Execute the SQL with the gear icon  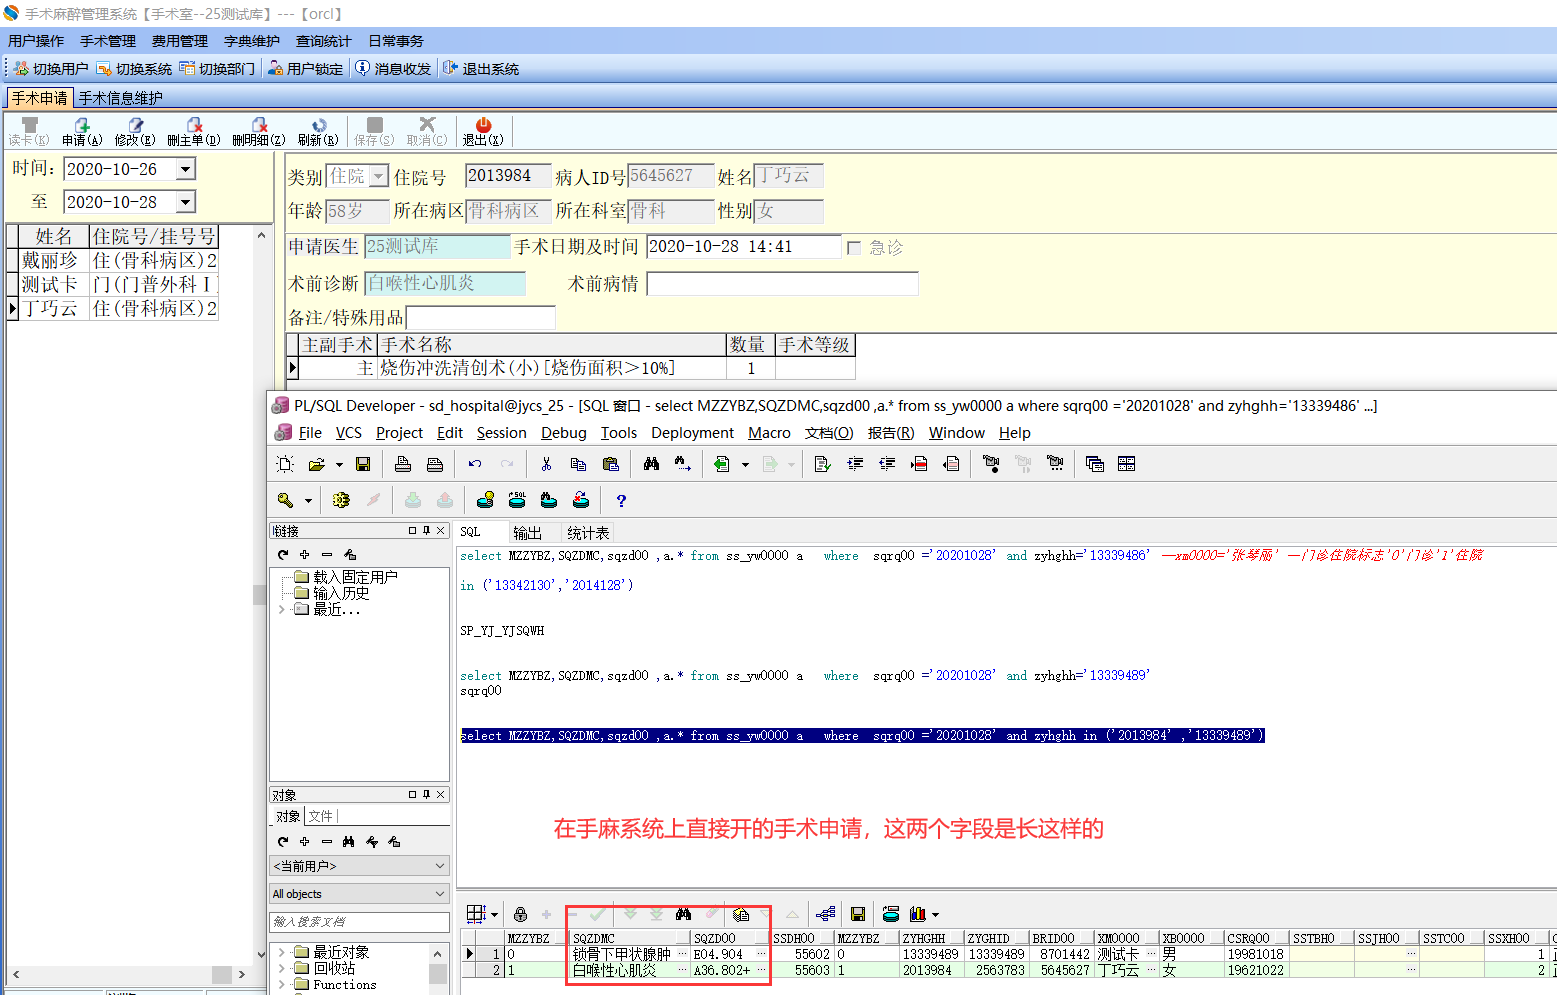[341, 500]
